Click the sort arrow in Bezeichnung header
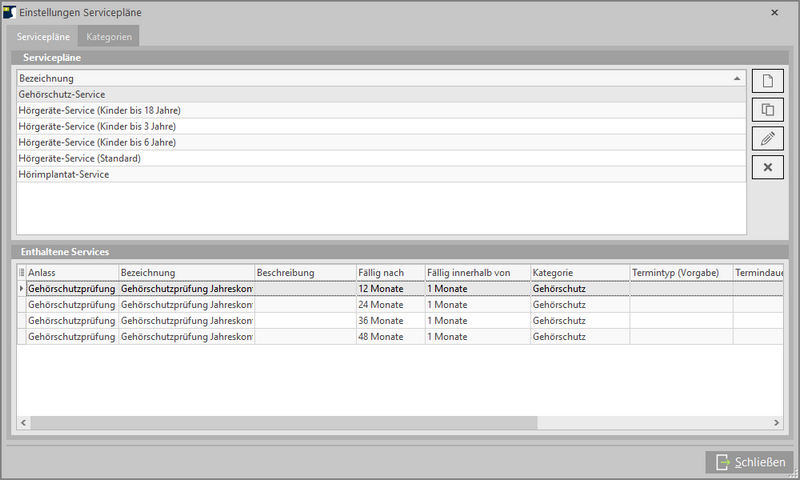 pos(737,77)
